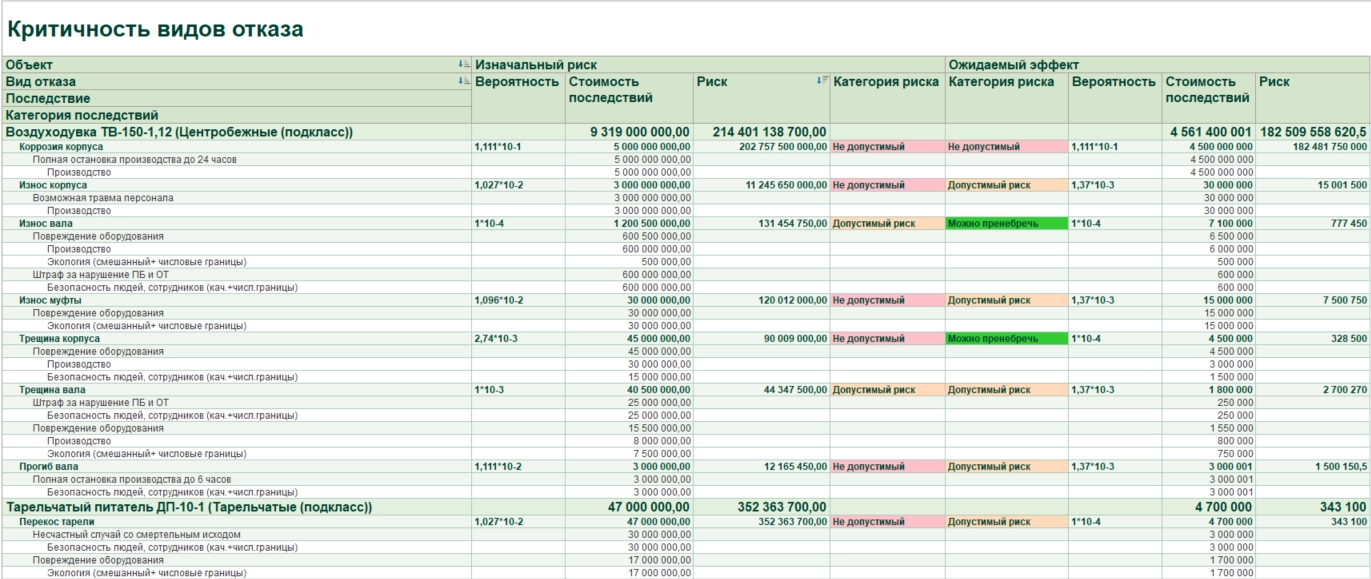
Task: Select the Тарельчатый питатель ДП-10-1 group row
Action: pyautogui.click(x=189, y=508)
